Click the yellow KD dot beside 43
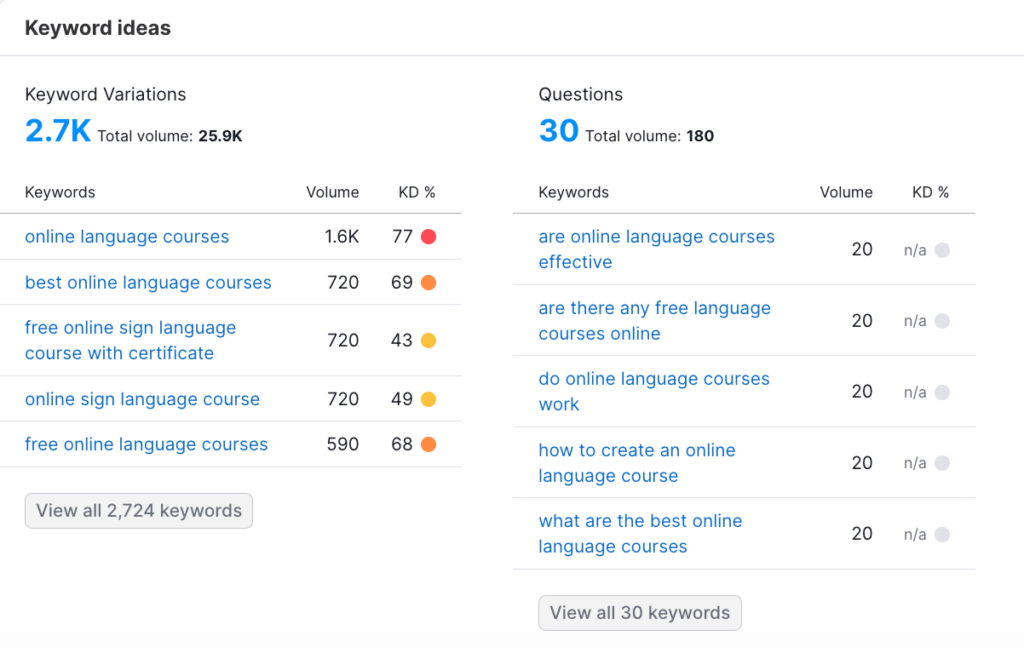Viewport: 1024px width, 647px height. pyautogui.click(x=429, y=341)
